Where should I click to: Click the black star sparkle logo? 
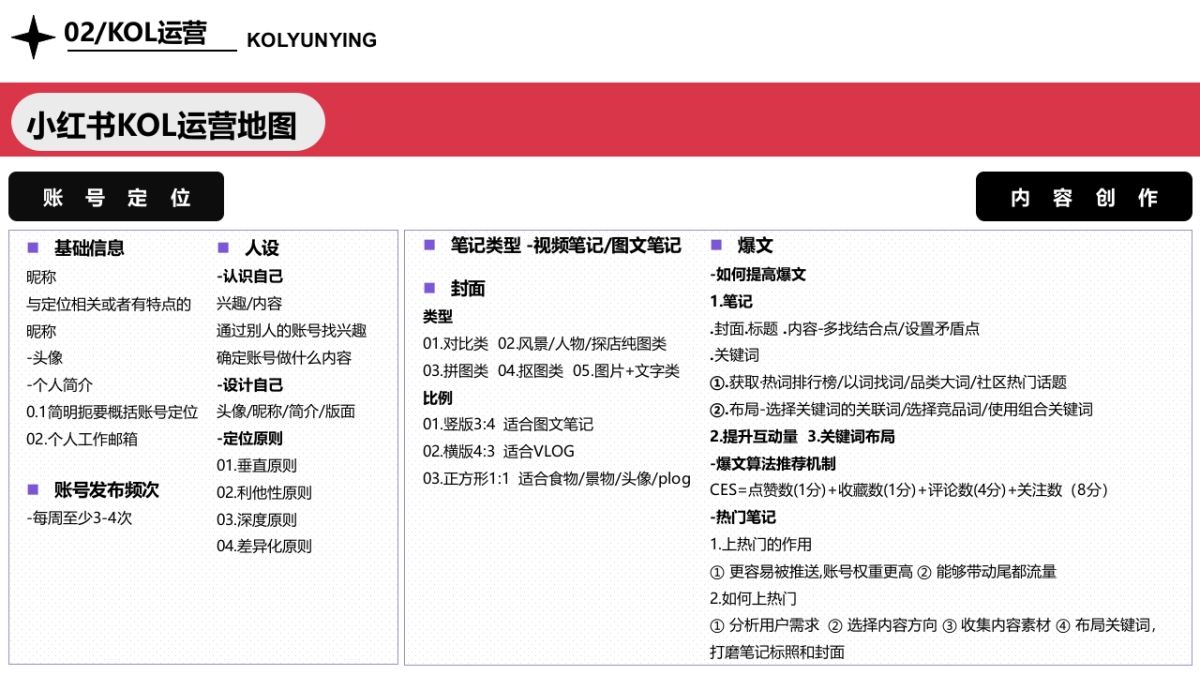pyautogui.click(x=33, y=35)
